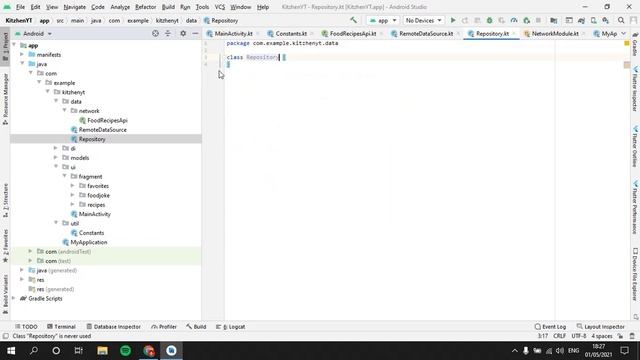Open the Build menu

click(168, 7)
